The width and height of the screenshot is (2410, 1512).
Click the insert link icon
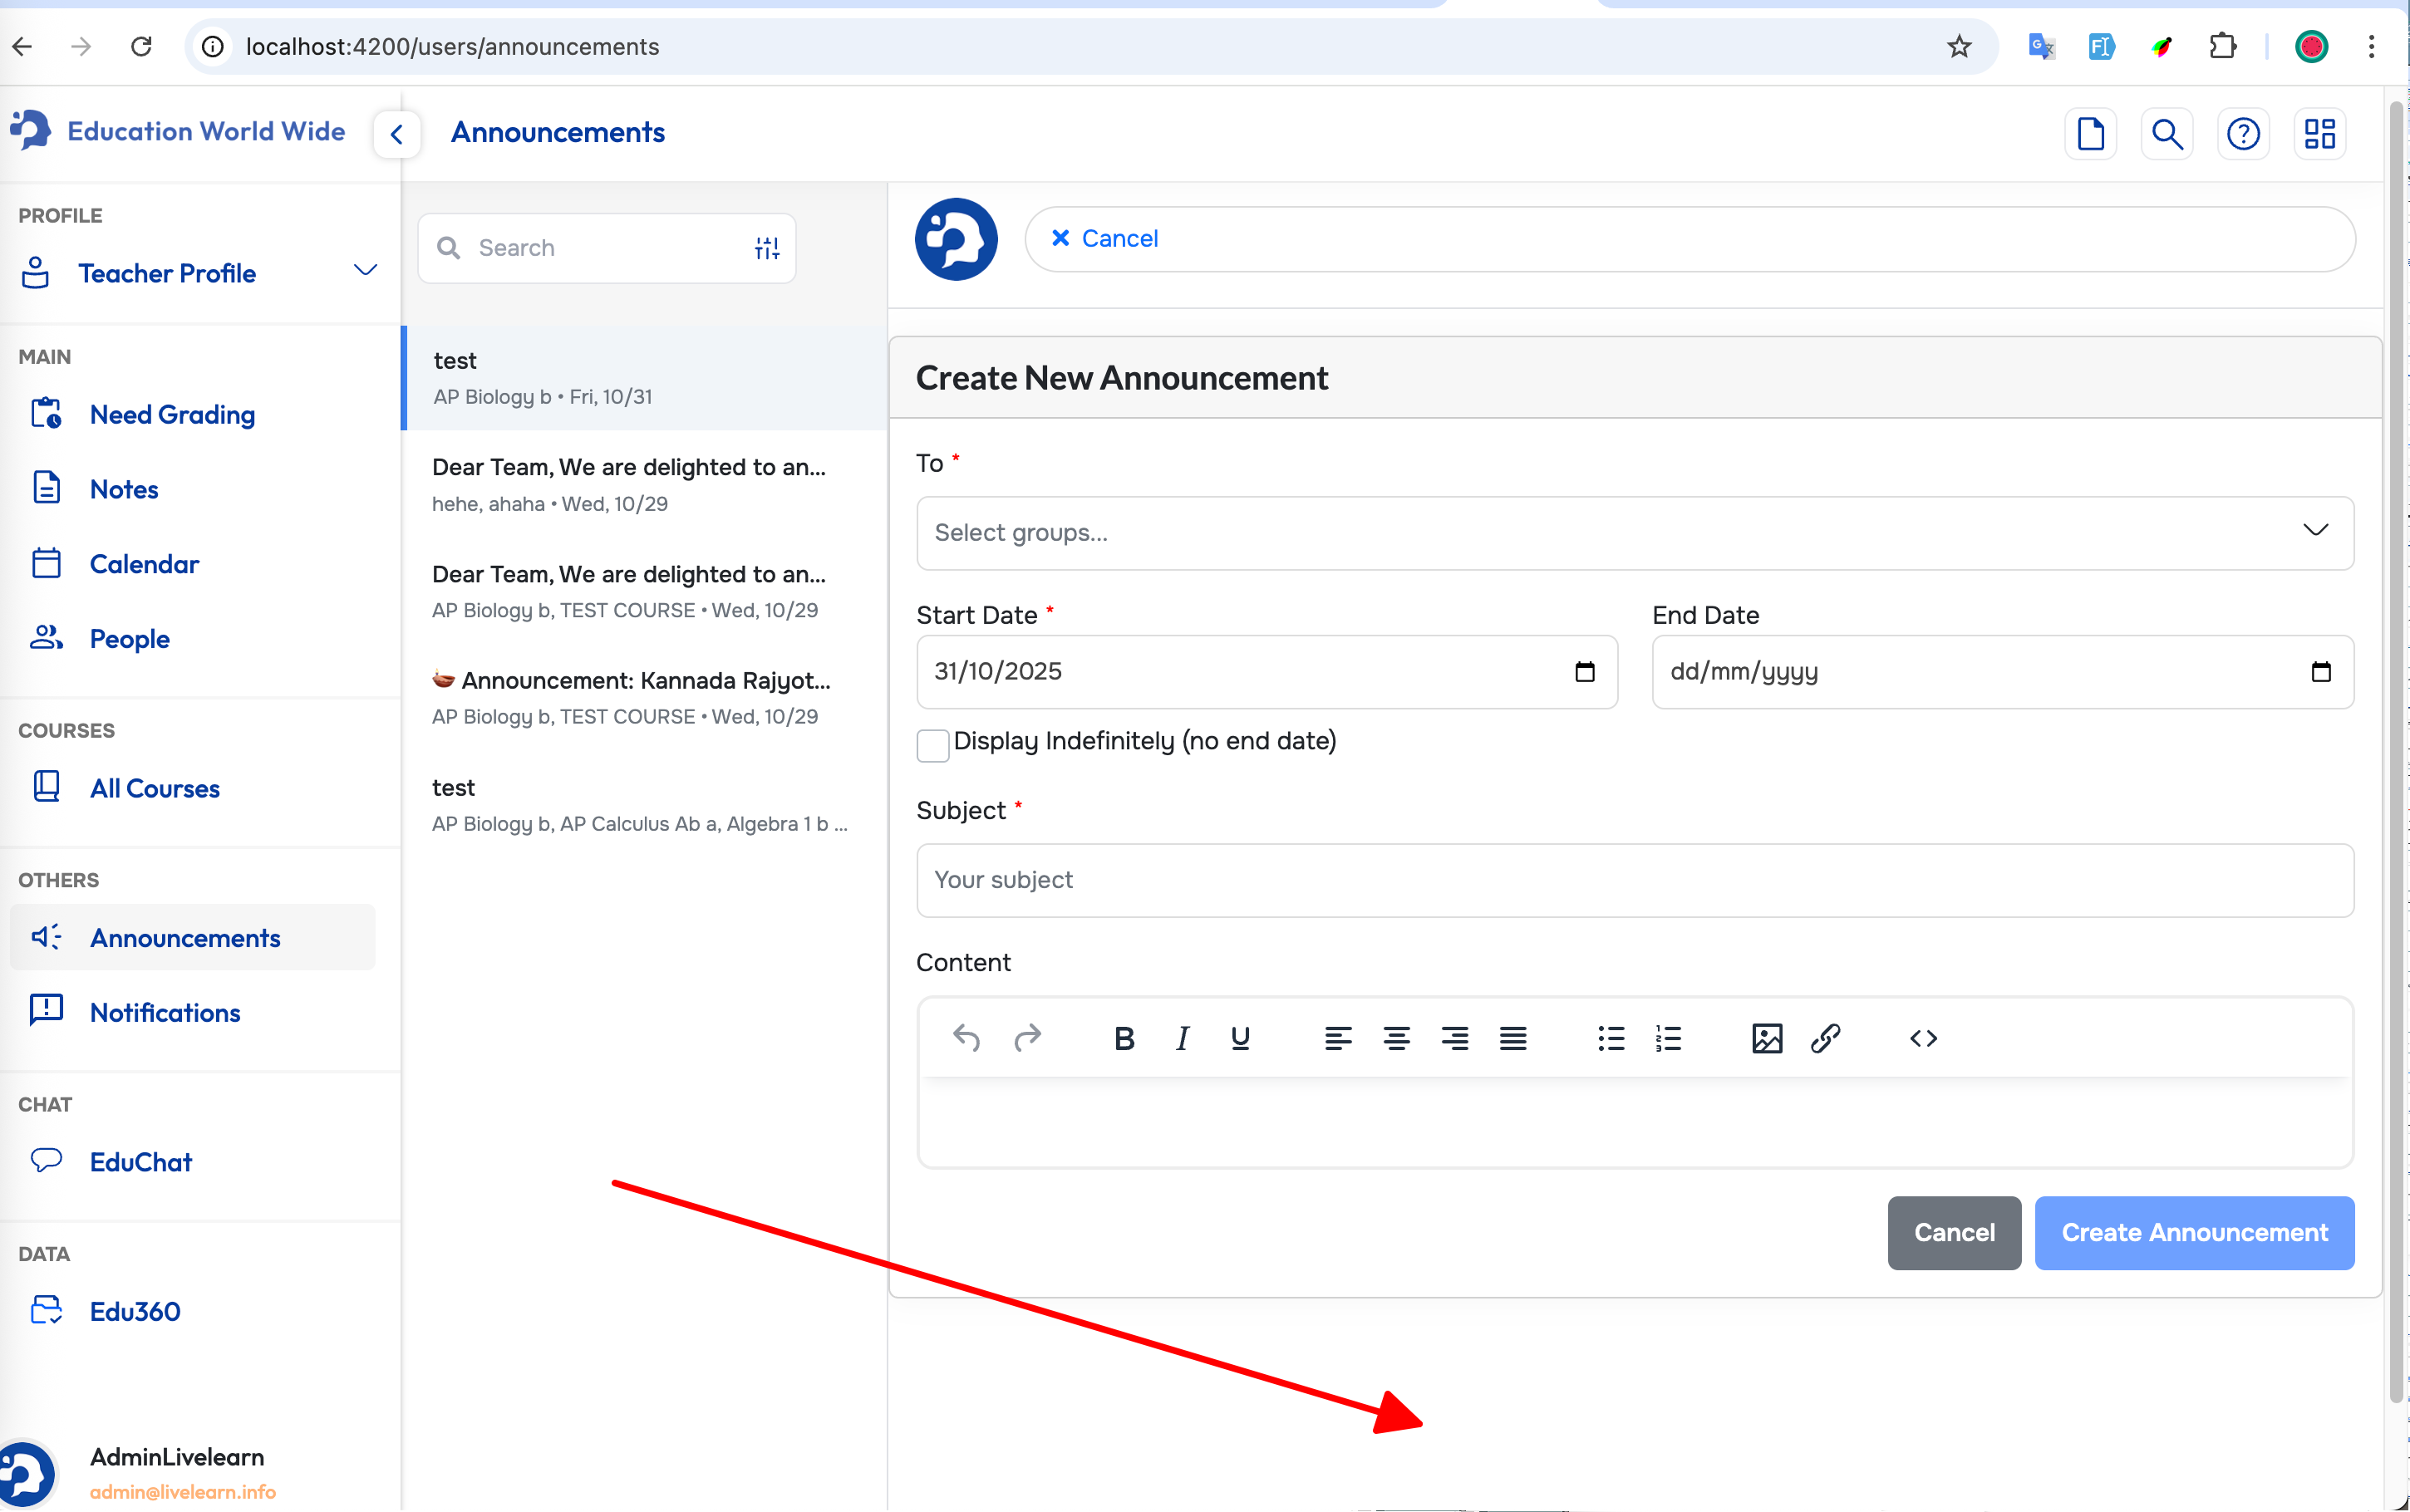[1825, 1038]
